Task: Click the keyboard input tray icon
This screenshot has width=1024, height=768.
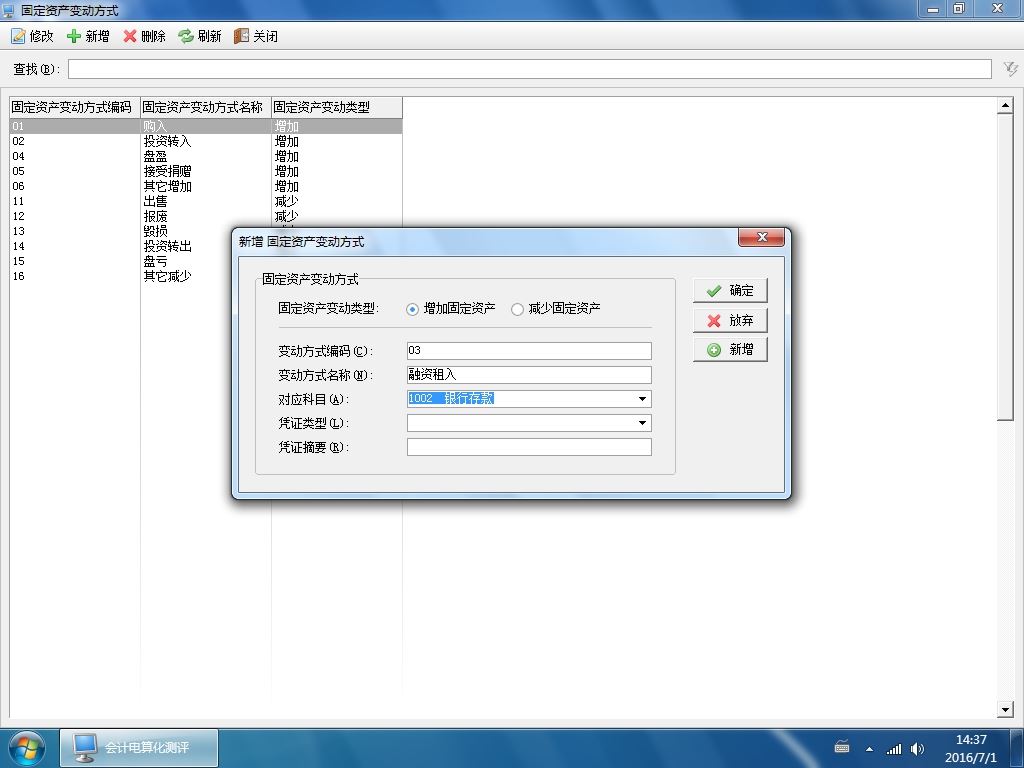Action: click(842, 746)
